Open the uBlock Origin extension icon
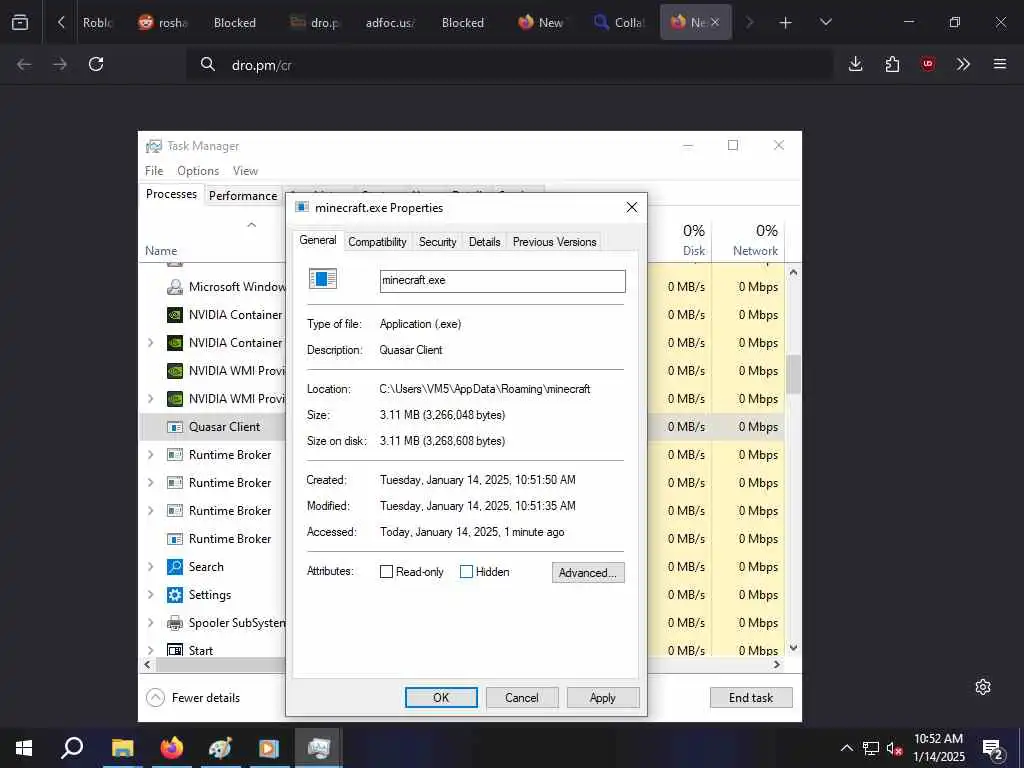The image size is (1024, 768). click(x=928, y=64)
